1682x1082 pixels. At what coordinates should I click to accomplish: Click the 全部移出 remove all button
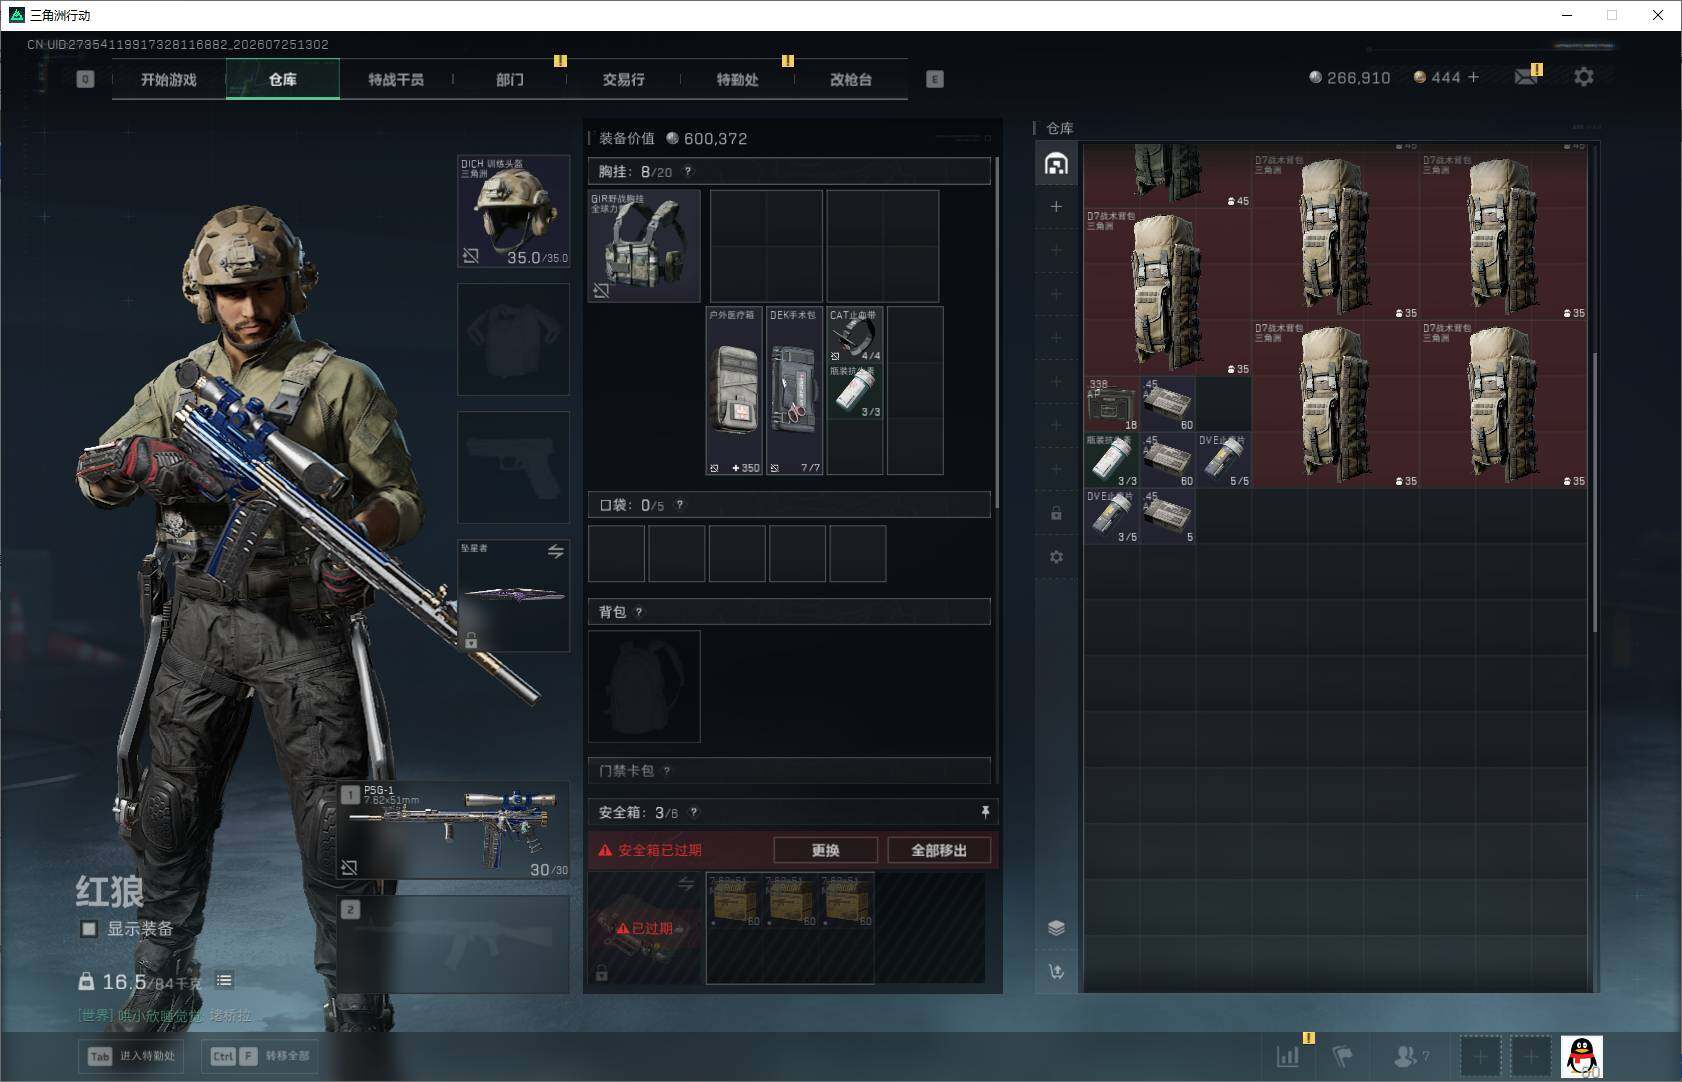(939, 850)
